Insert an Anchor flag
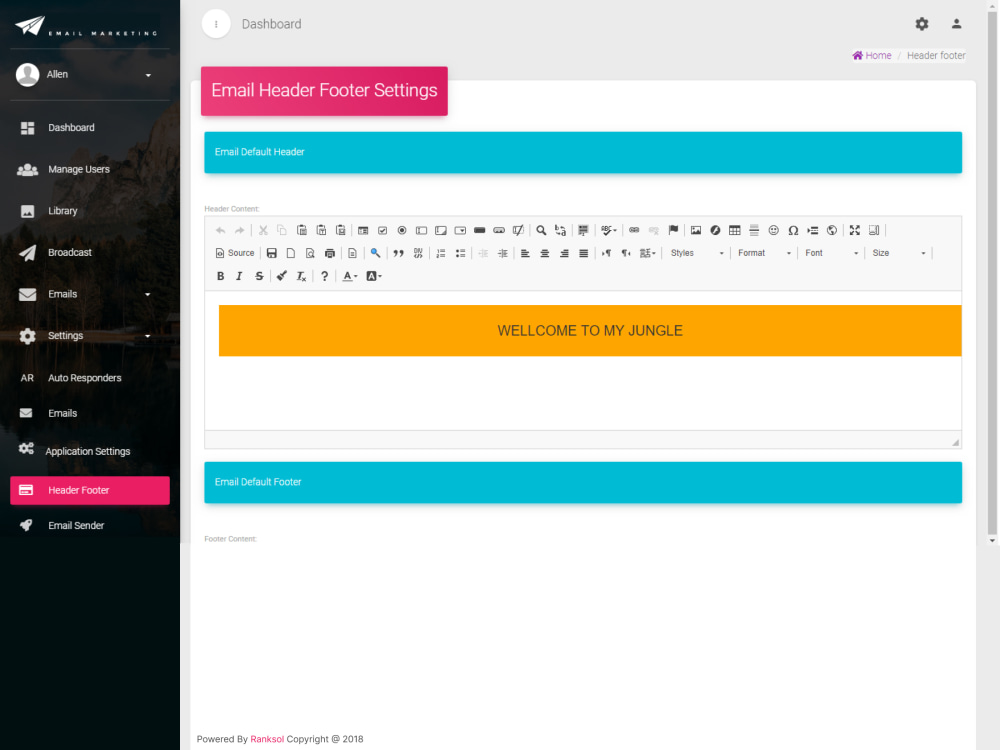The width and height of the screenshot is (1000, 750). 673,230
